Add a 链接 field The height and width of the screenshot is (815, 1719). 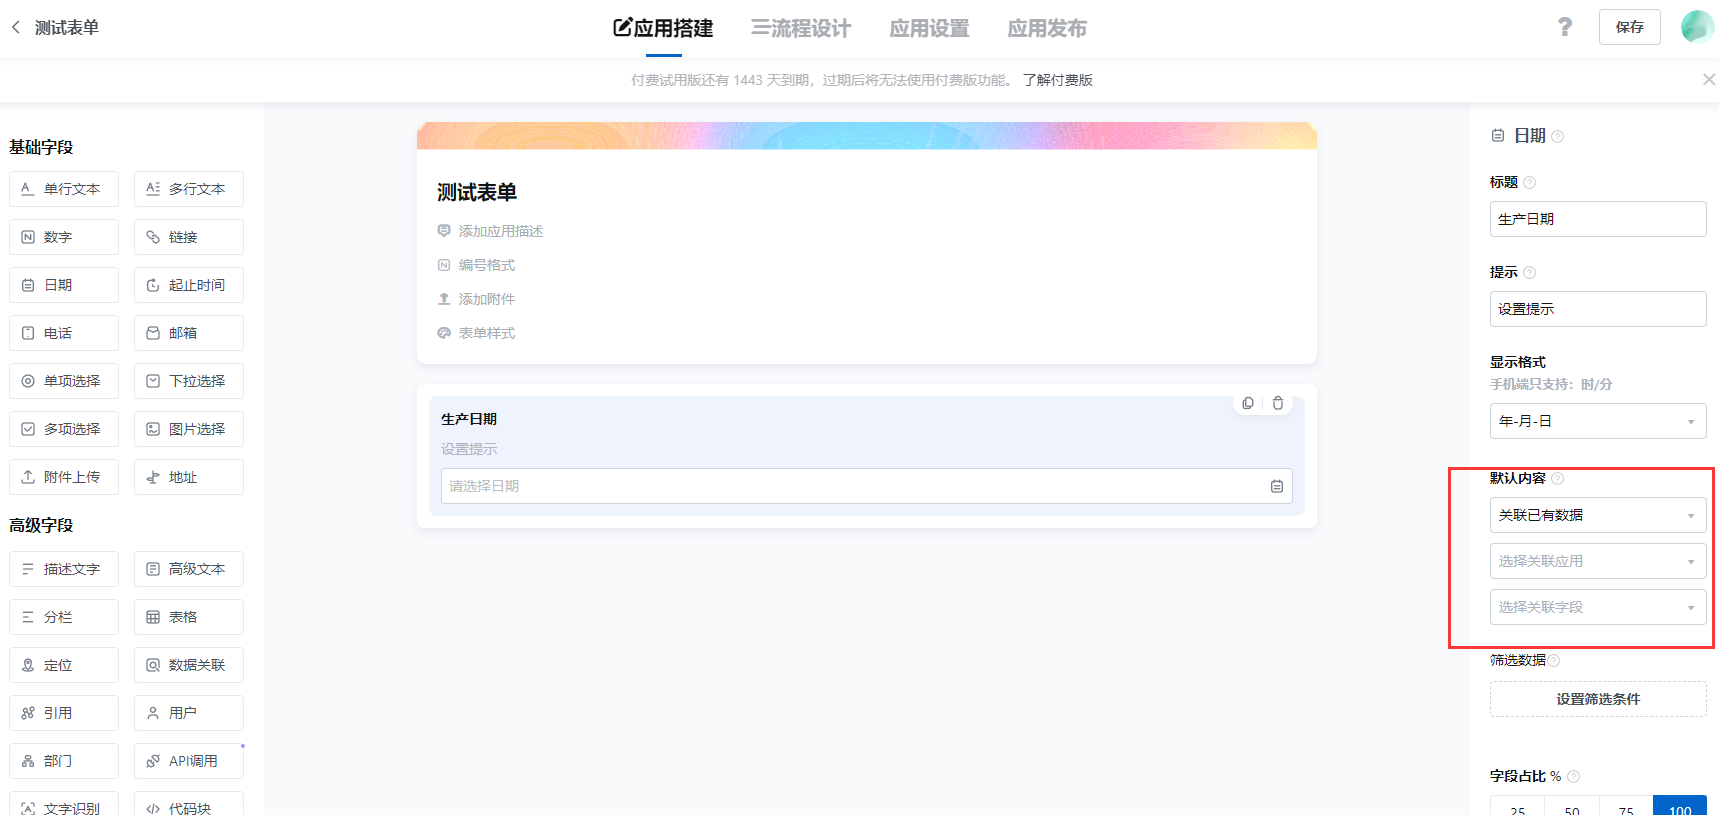click(x=189, y=237)
